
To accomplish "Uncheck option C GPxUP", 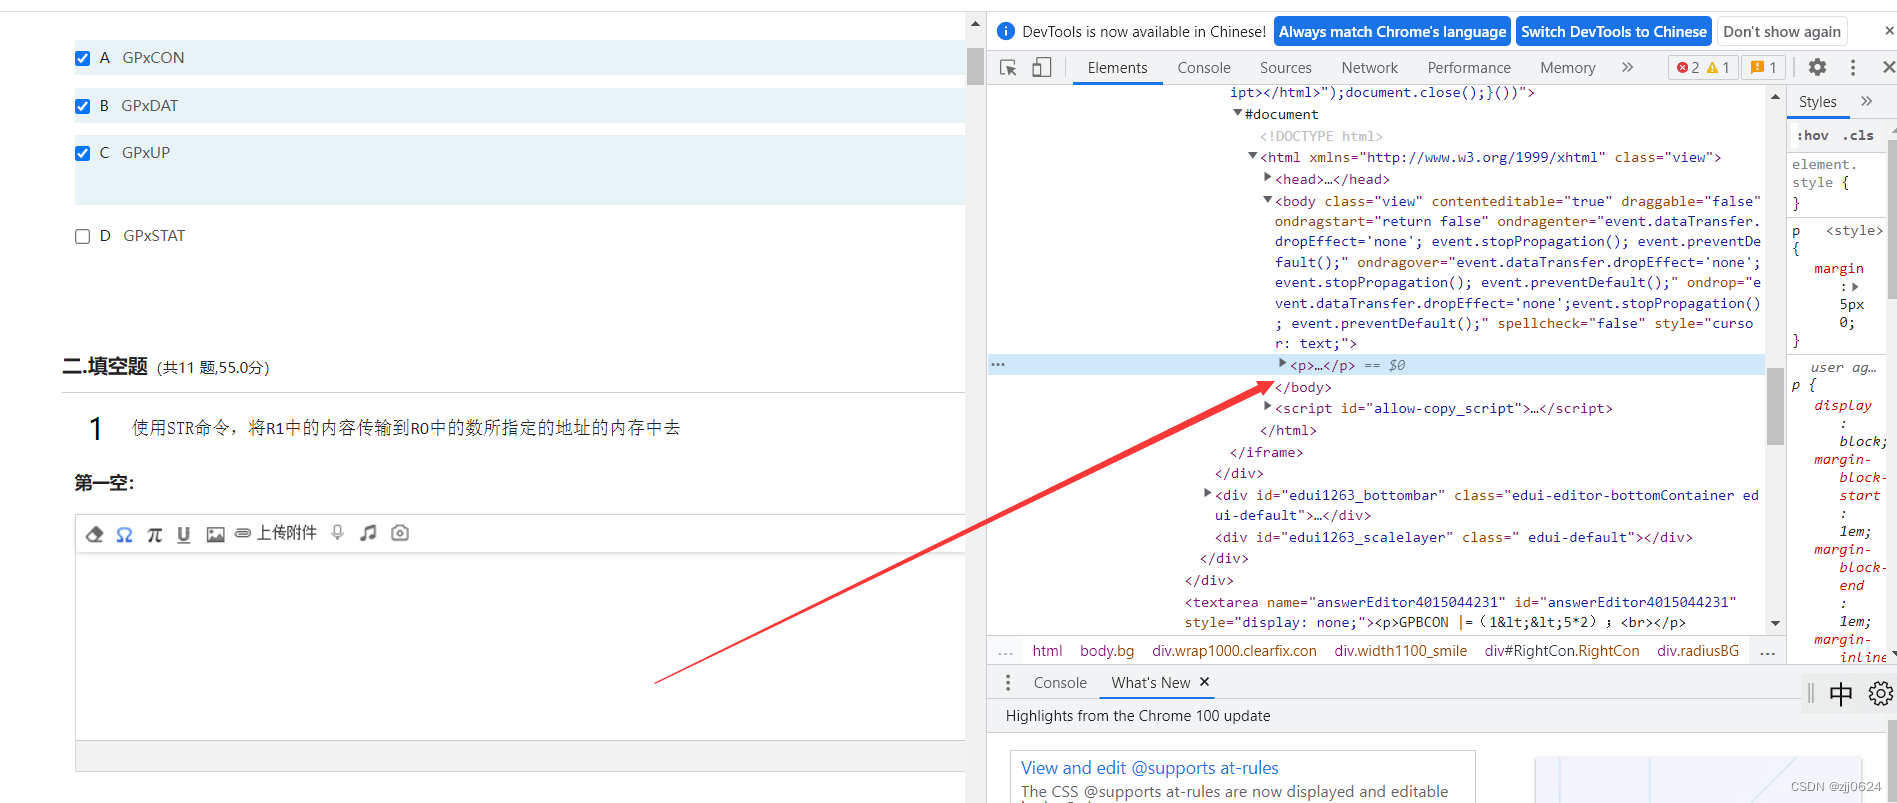I will [x=83, y=153].
